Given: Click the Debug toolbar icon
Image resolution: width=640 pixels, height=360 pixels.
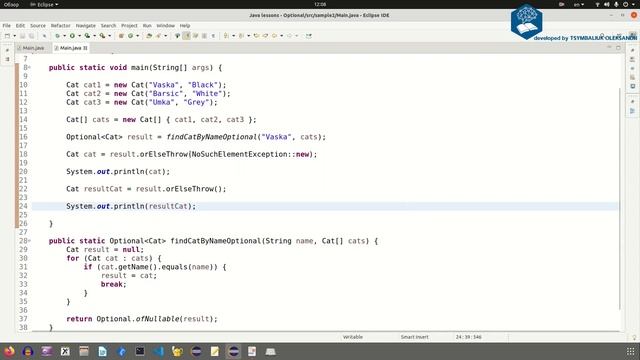Looking at the screenshot, I should [x=58, y=36].
